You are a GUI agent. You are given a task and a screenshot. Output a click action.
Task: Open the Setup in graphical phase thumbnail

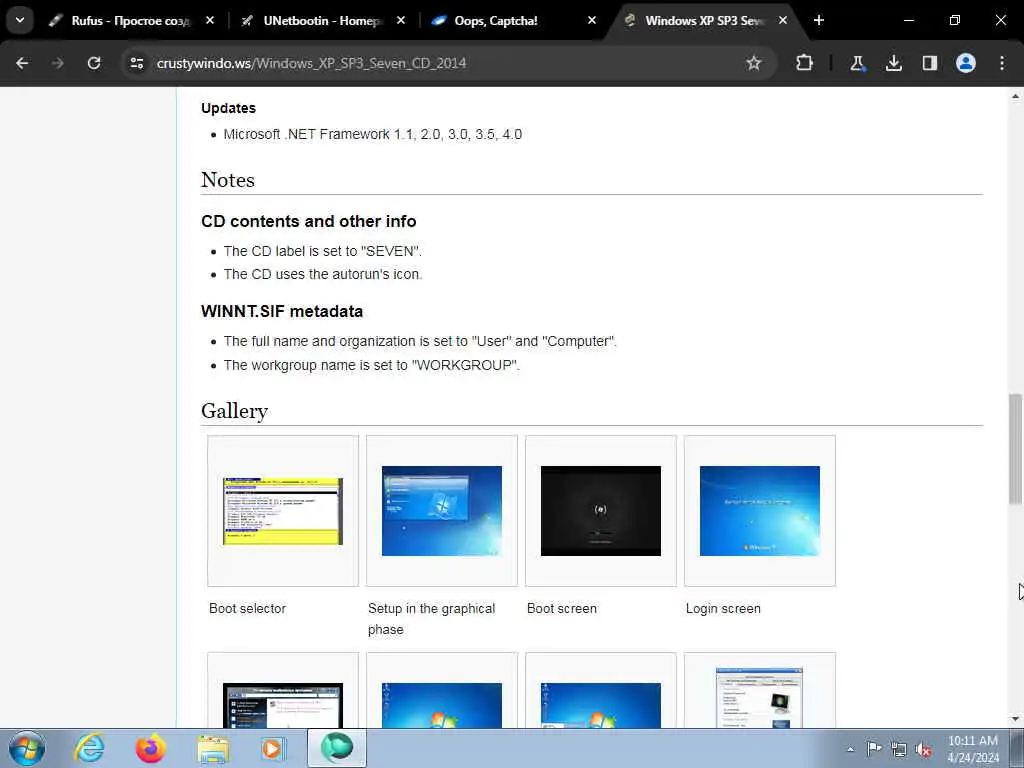click(441, 511)
